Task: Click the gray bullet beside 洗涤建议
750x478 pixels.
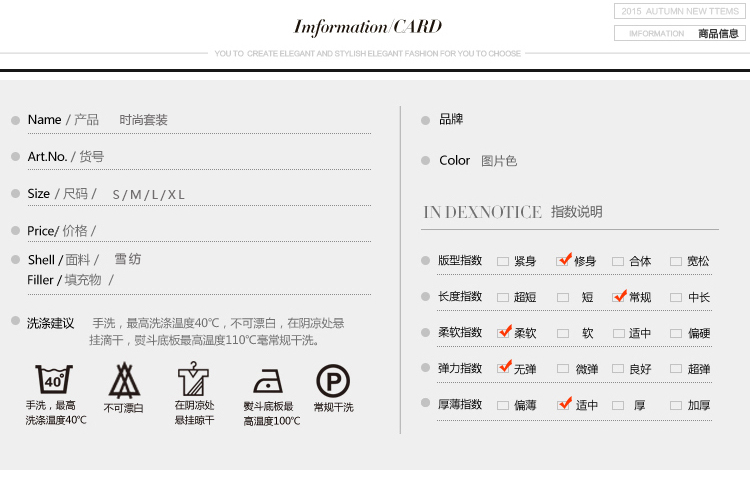Action: (x=15, y=322)
